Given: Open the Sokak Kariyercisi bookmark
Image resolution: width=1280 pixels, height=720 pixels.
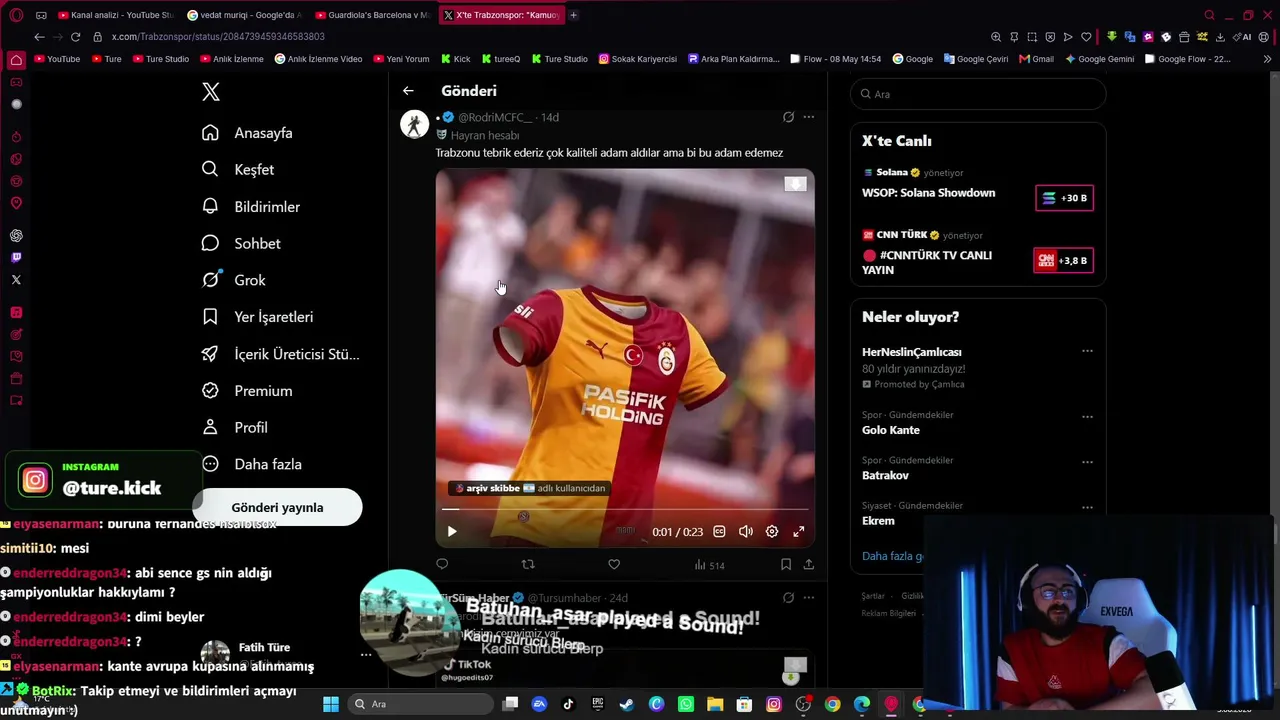Looking at the screenshot, I should point(637,59).
